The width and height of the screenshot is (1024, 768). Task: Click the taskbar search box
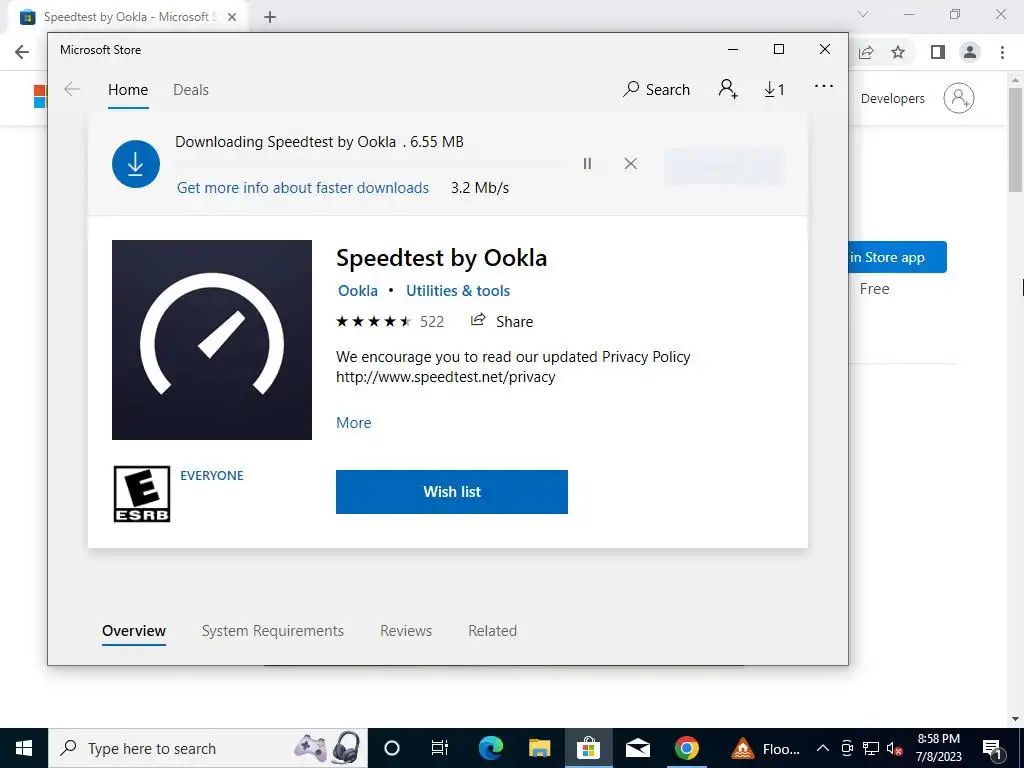click(x=208, y=748)
